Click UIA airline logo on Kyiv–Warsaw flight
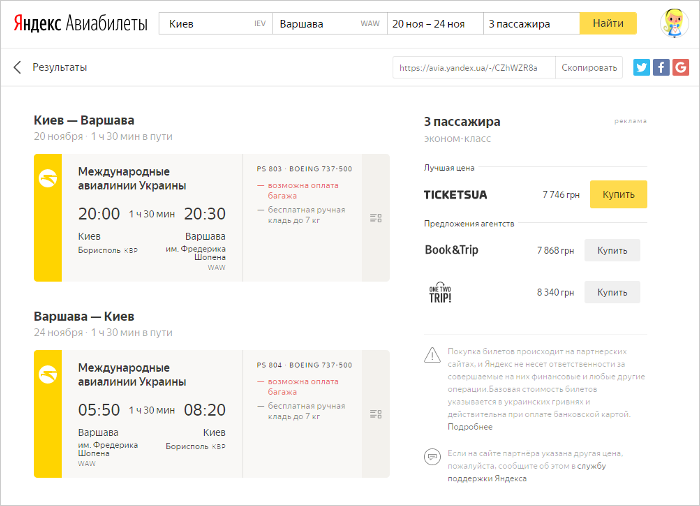 (x=48, y=179)
